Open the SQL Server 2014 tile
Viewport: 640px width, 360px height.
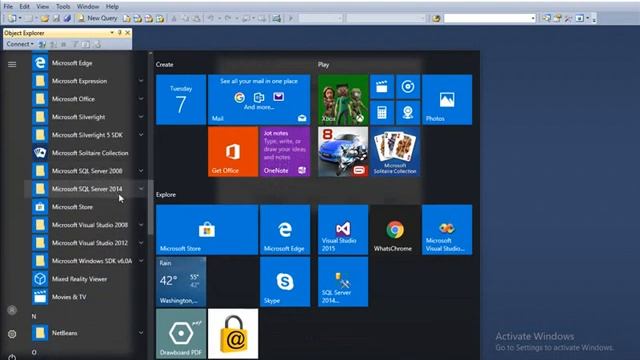pos(343,282)
